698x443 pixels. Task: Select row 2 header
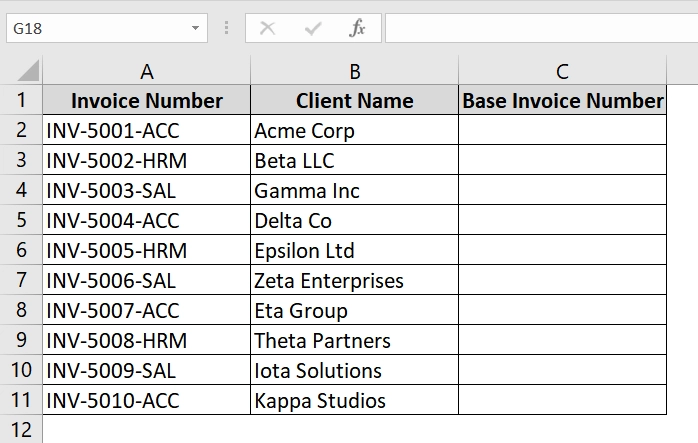click(21, 130)
